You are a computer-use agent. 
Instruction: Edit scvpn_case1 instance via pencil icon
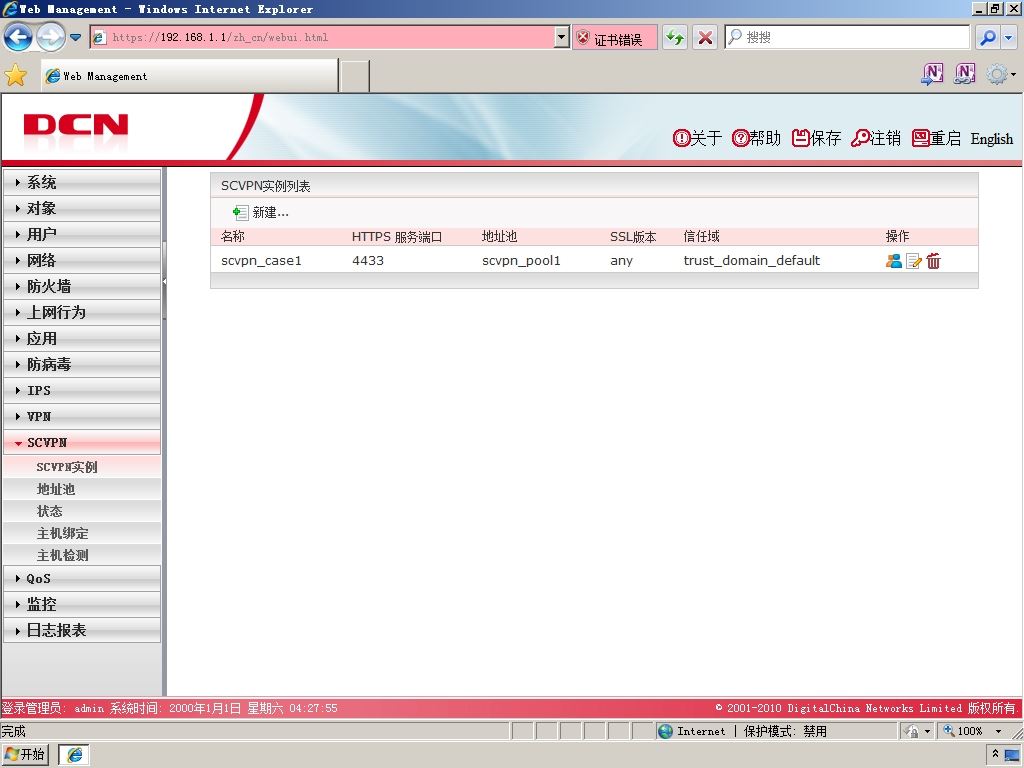coord(914,261)
